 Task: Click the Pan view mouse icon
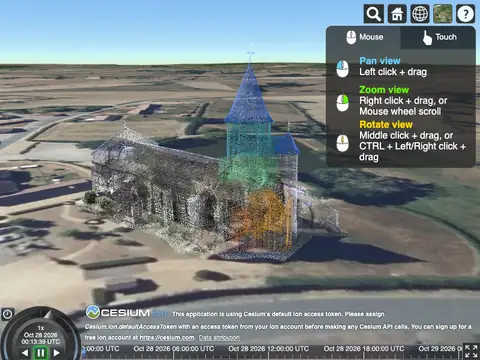click(x=343, y=68)
